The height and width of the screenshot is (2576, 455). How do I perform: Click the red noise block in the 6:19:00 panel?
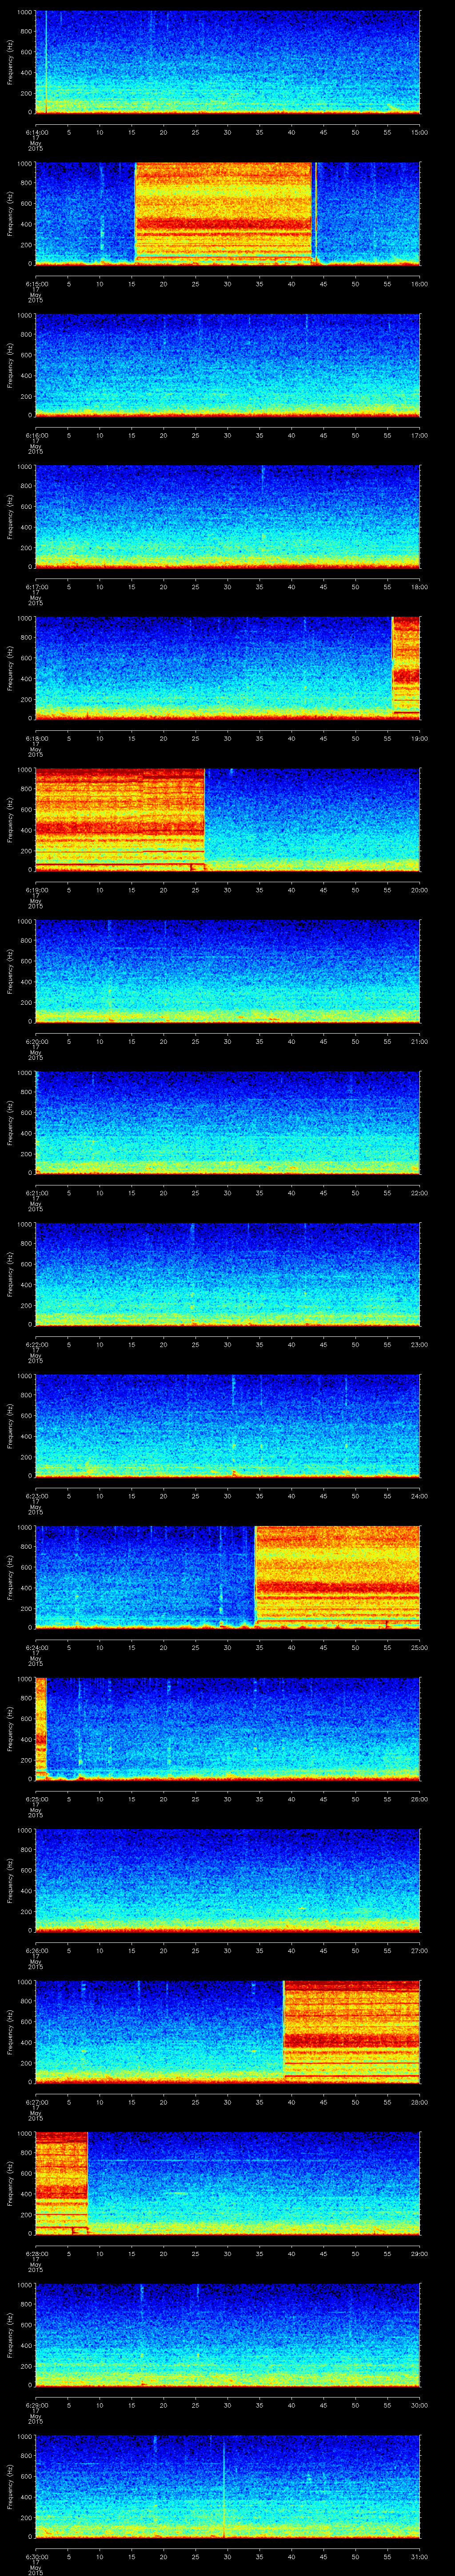(x=120, y=819)
